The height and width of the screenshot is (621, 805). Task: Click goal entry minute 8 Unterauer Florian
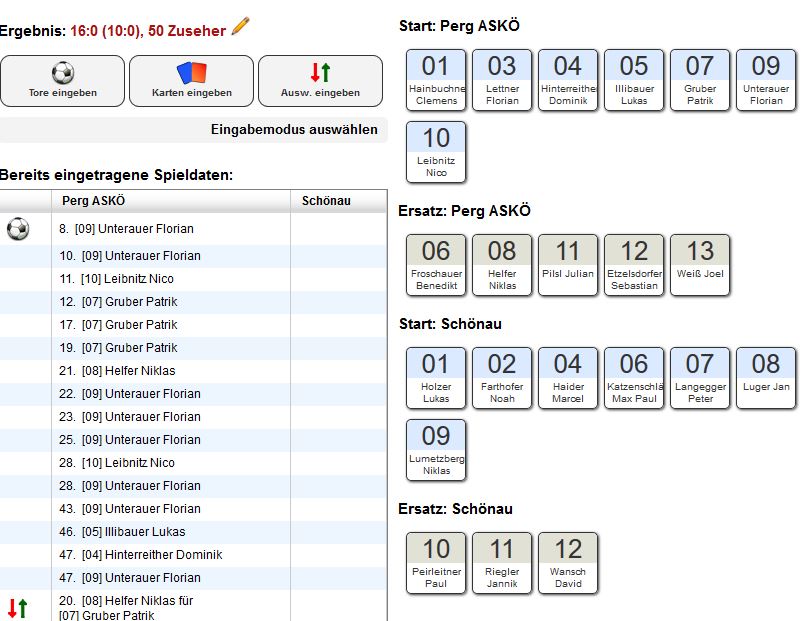tap(126, 229)
